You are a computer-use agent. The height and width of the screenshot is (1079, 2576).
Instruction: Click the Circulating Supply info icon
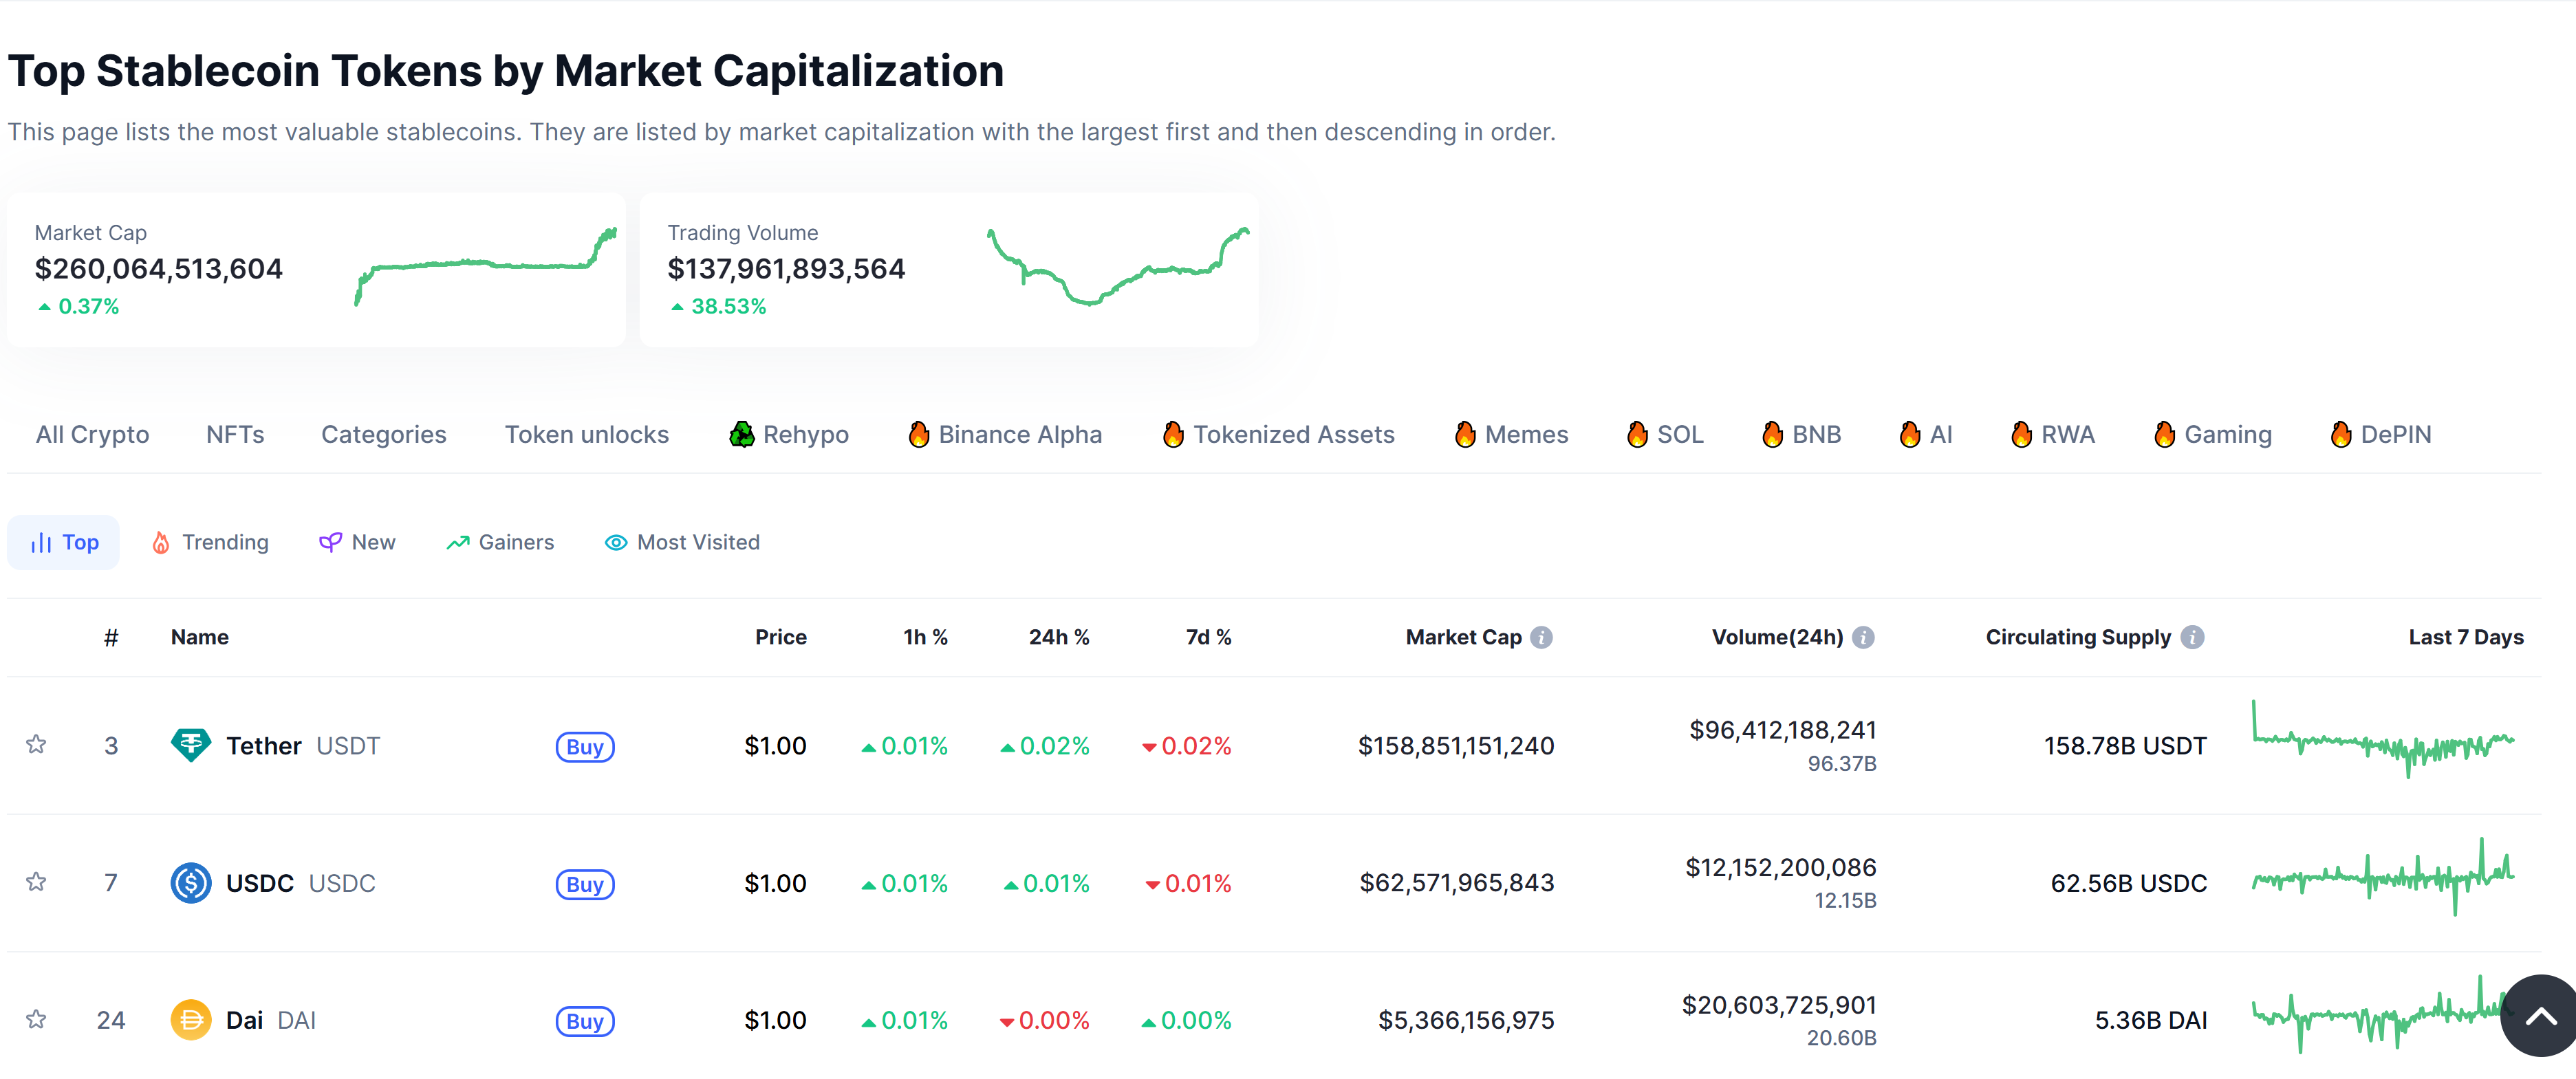click(x=2192, y=637)
